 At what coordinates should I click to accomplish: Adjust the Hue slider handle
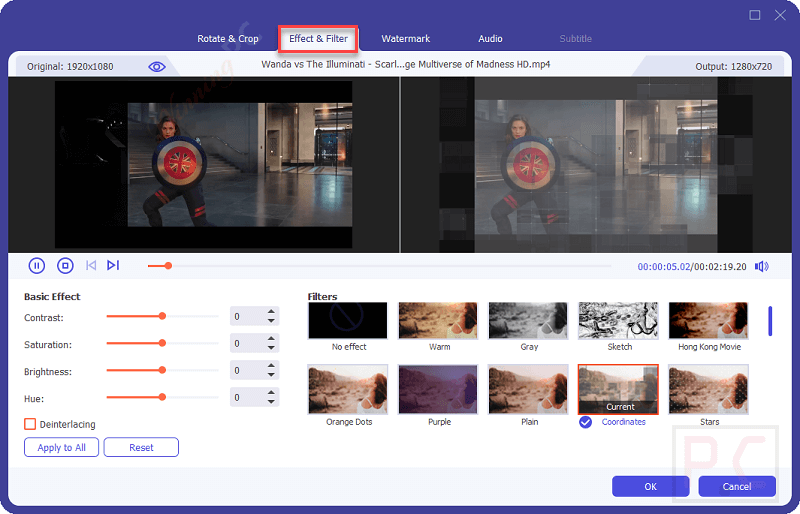point(162,397)
